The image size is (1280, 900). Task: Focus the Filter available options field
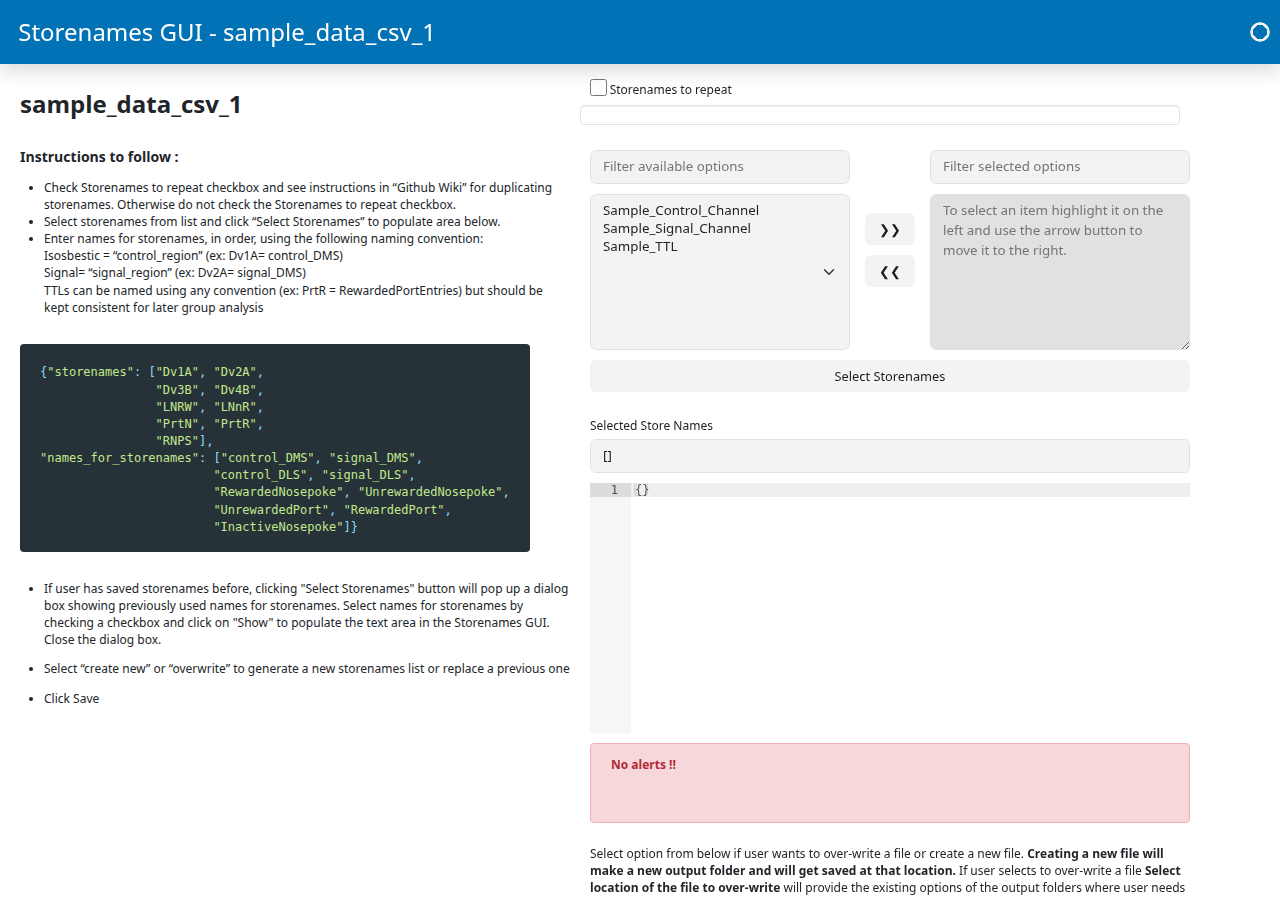coord(720,167)
